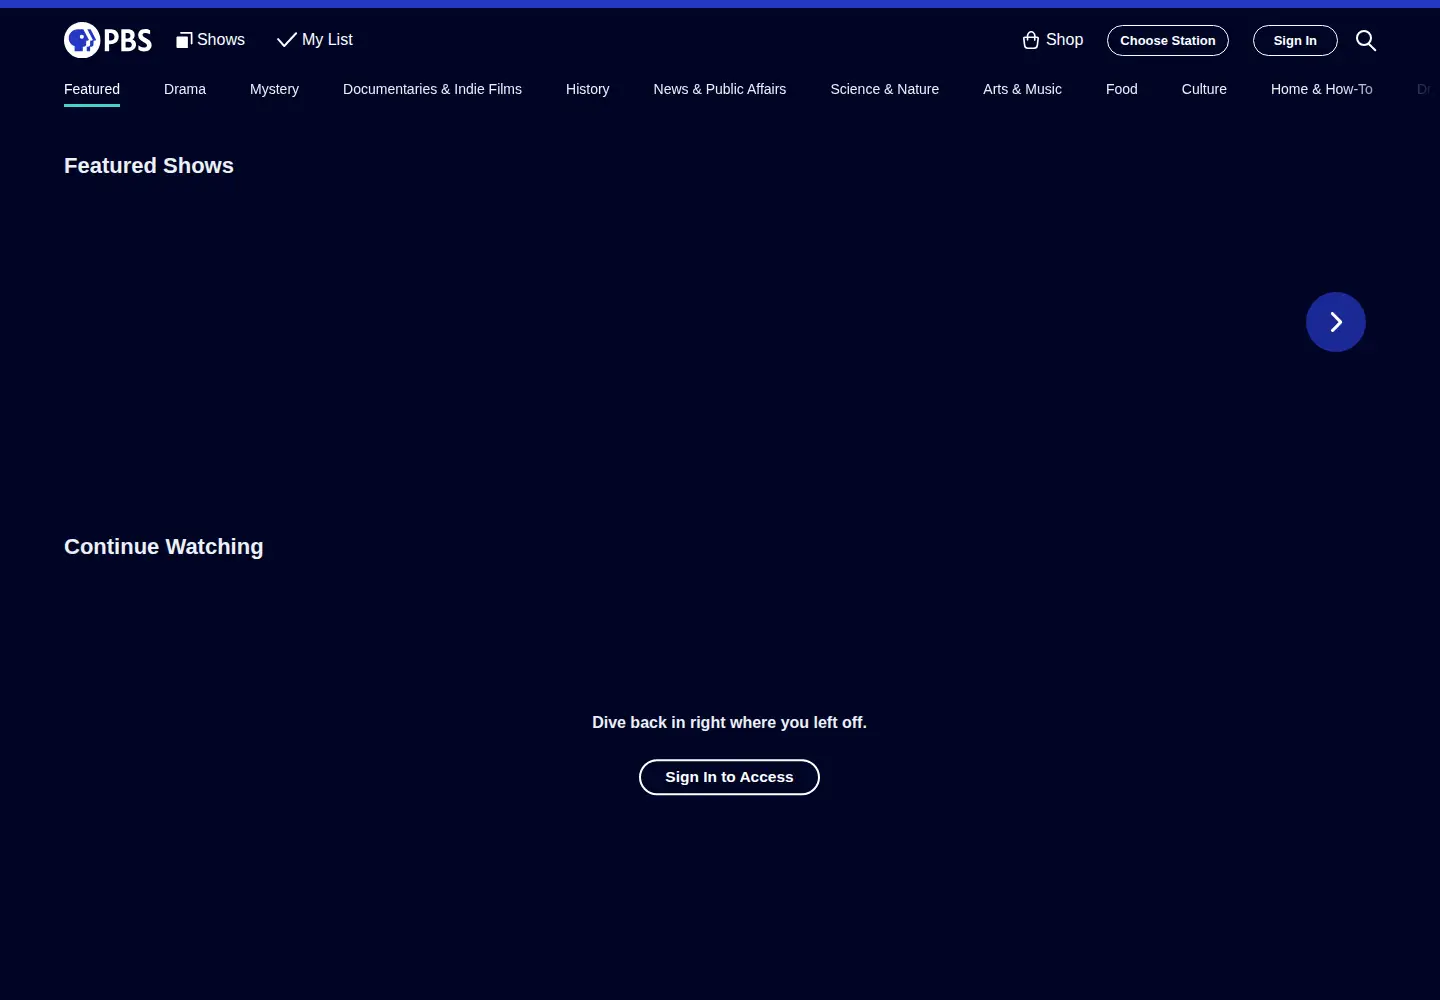Click the shopping bag Shop link
Viewport: 1440px width, 1000px height.
point(1053,40)
